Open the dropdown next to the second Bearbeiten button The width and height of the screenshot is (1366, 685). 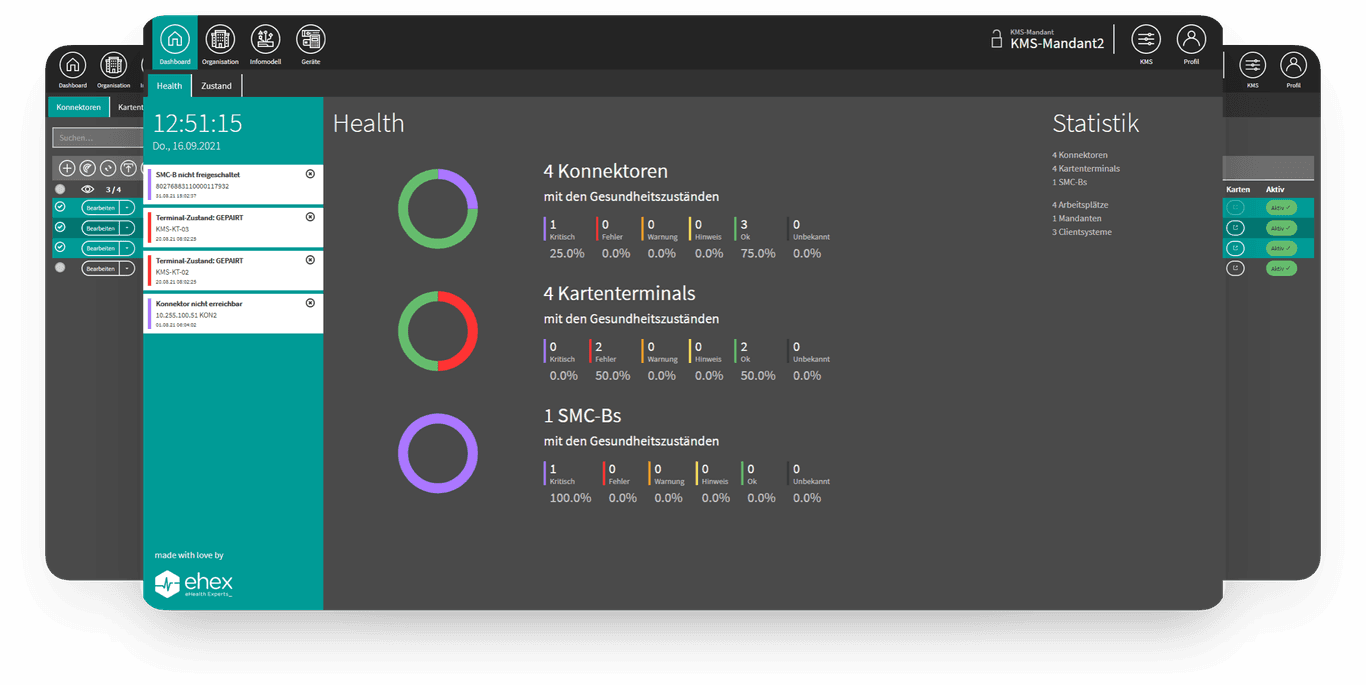click(x=127, y=228)
